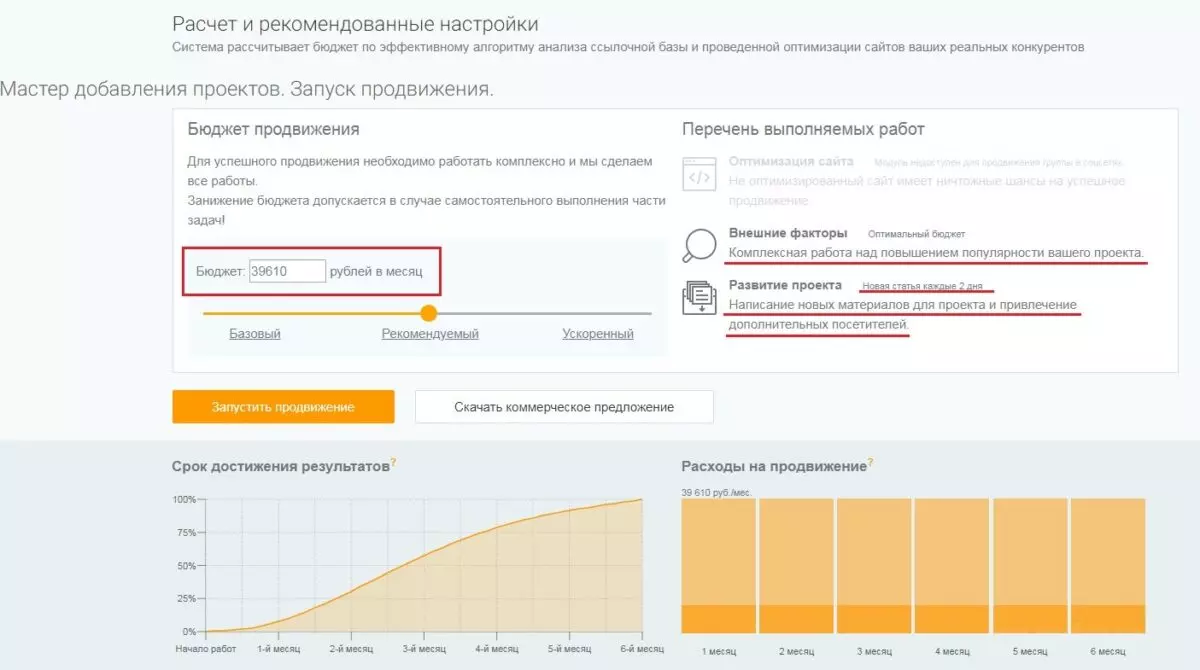
Task: Click the orange budget slider handle
Action: pos(429,313)
